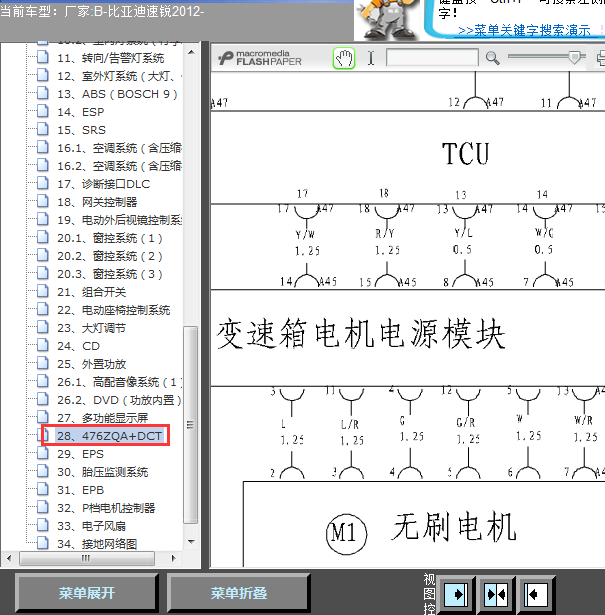Click horizontal scrollbar left arrow in tree panel
Image resolution: width=605 pixels, height=615 pixels.
click(9, 558)
